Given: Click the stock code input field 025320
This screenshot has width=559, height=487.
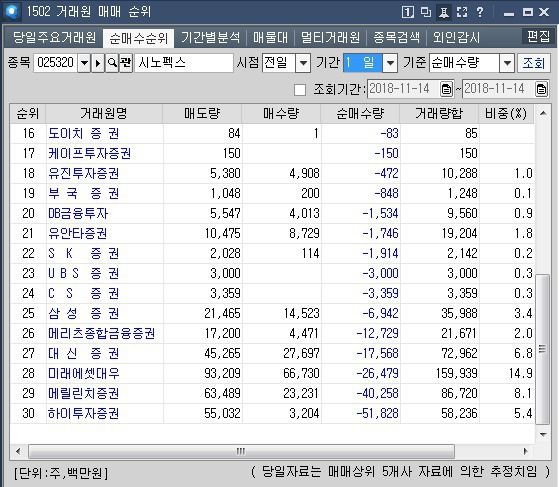Looking at the screenshot, I should click(56, 63).
